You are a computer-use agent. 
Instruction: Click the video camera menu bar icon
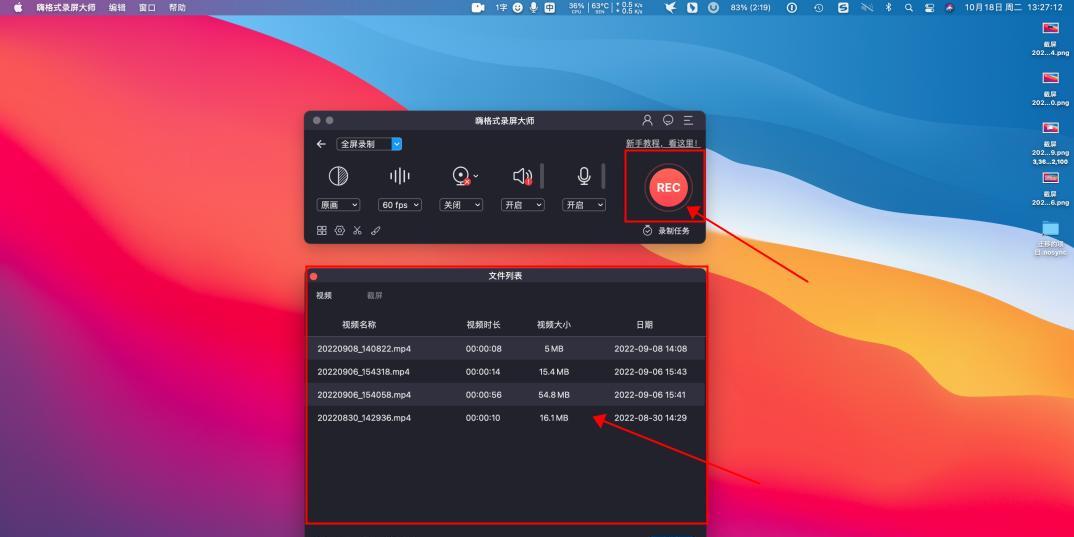coord(478,8)
